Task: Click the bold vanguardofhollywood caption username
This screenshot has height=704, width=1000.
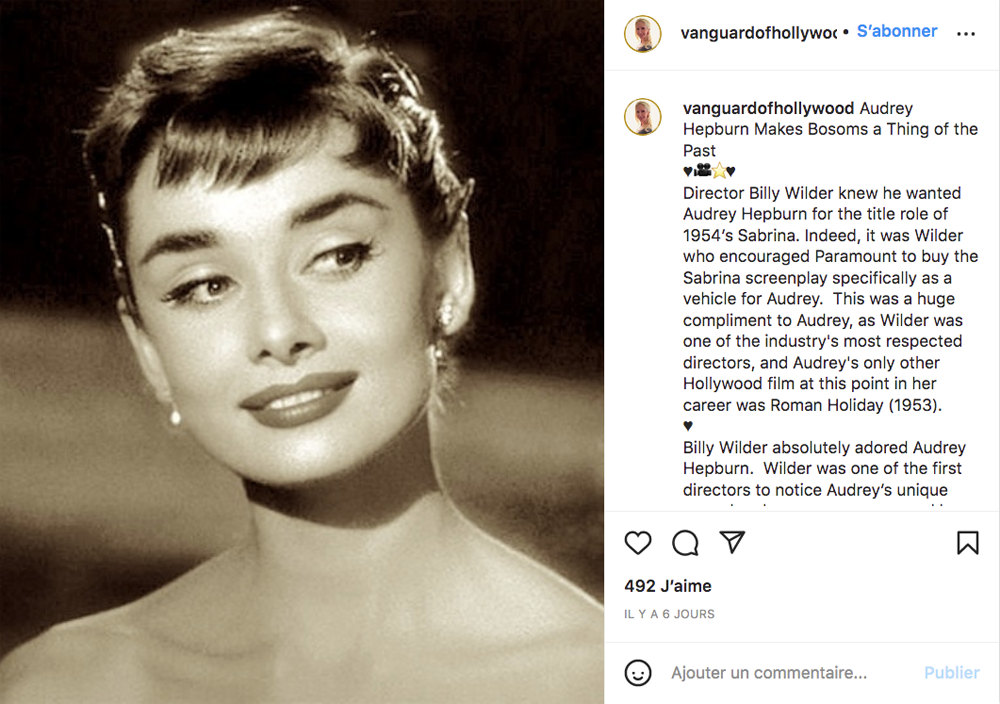Action: click(768, 108)
